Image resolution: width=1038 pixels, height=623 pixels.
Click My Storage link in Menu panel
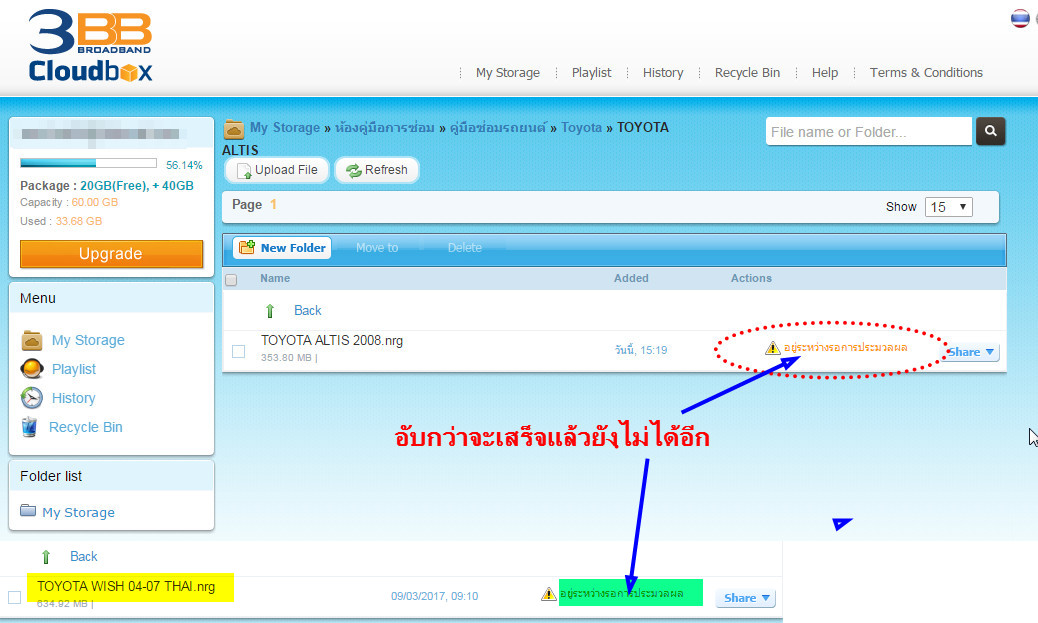pos(88,340)
